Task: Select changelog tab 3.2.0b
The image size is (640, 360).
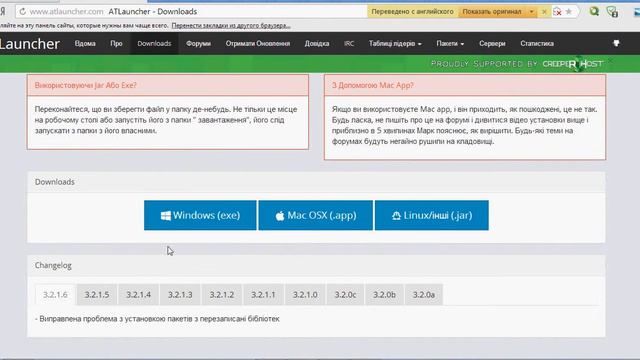Action: (384, 294)
